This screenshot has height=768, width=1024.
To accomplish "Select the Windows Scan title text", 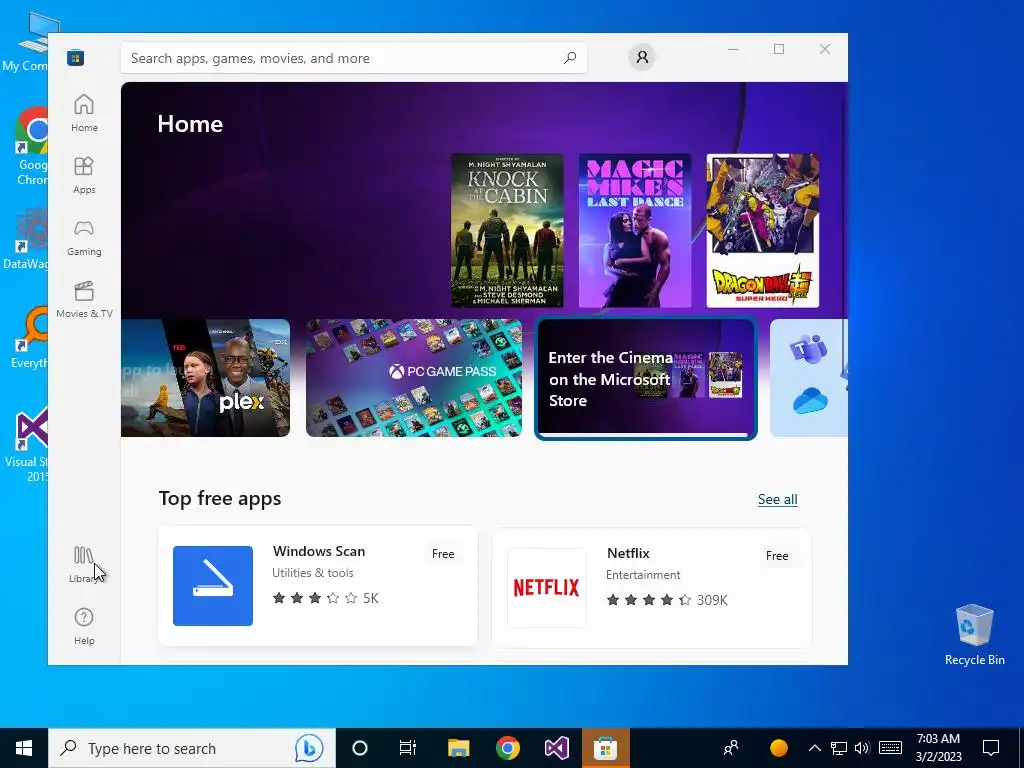I will pyautogui.click(x=319, y=551).
